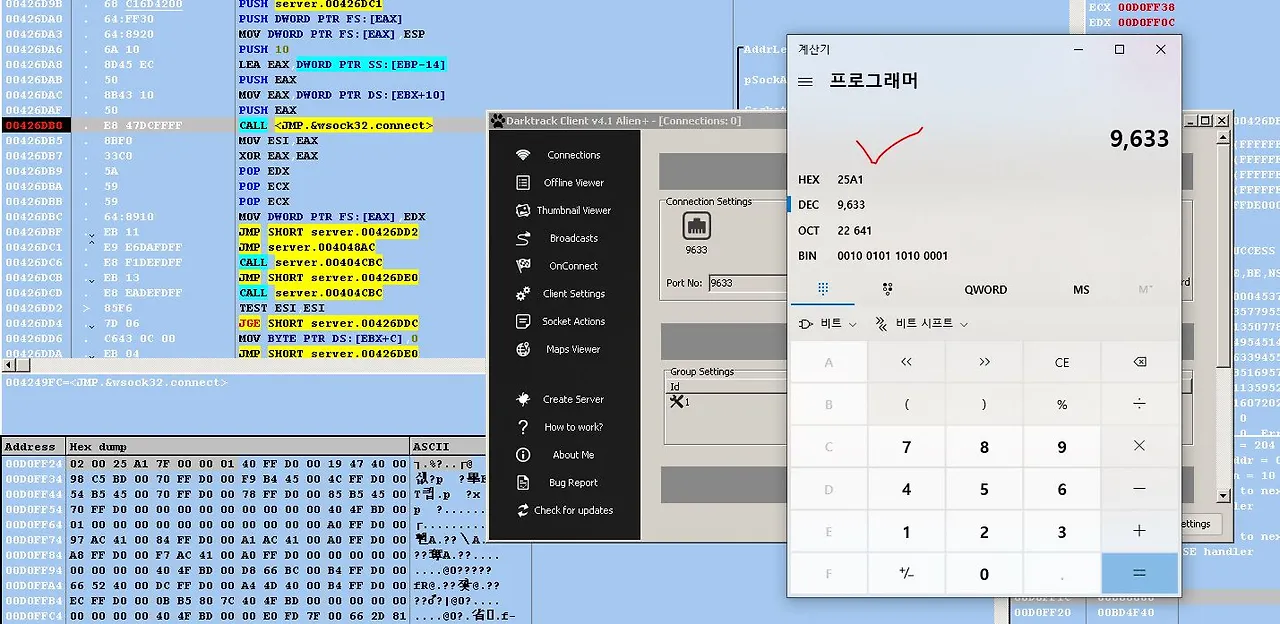Viewport: 1280px width, 624px height.
Task: Open QWORD word size selector
Action: tap(985, 290)
